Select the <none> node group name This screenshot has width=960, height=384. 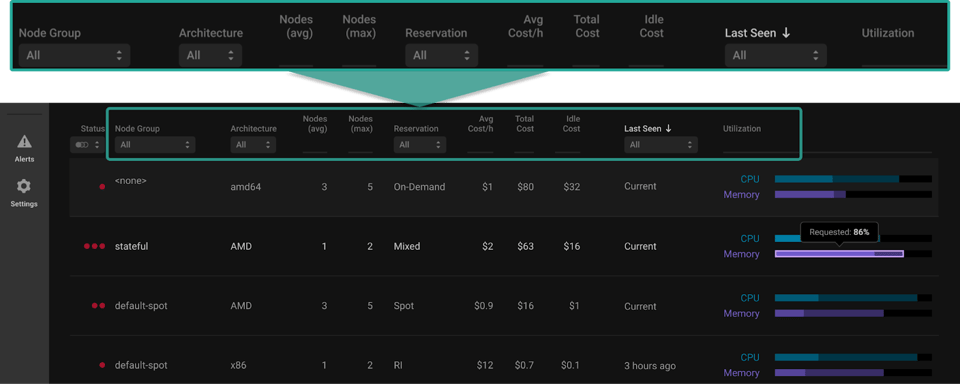pyautogui.click(x=130, y=181)
